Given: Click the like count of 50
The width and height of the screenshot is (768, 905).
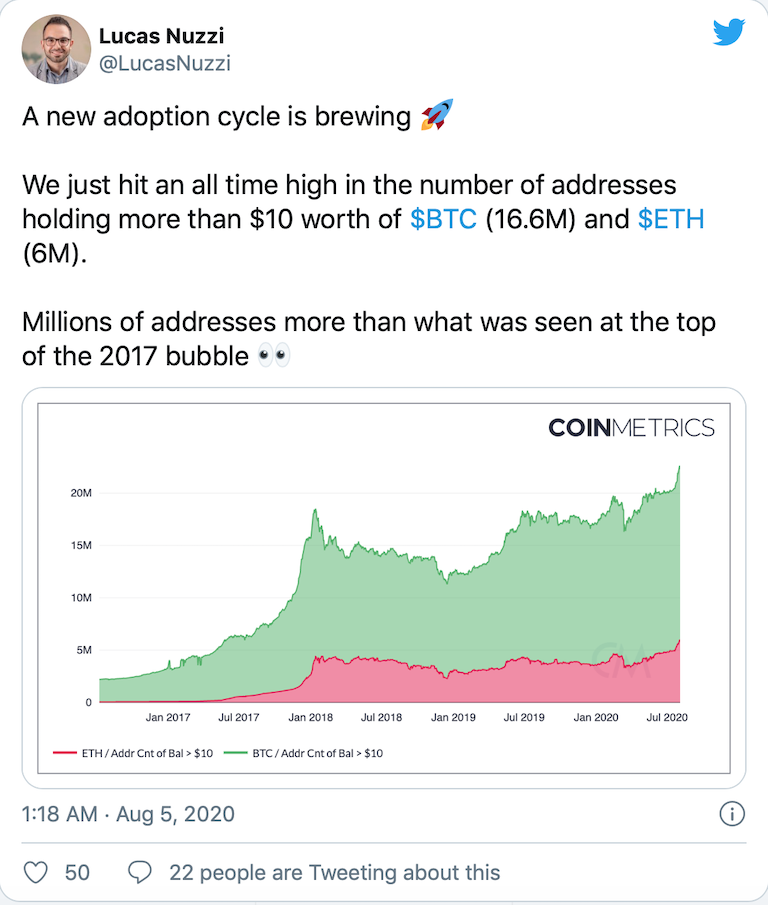Looking at the screenshot, I should [77, 872].
